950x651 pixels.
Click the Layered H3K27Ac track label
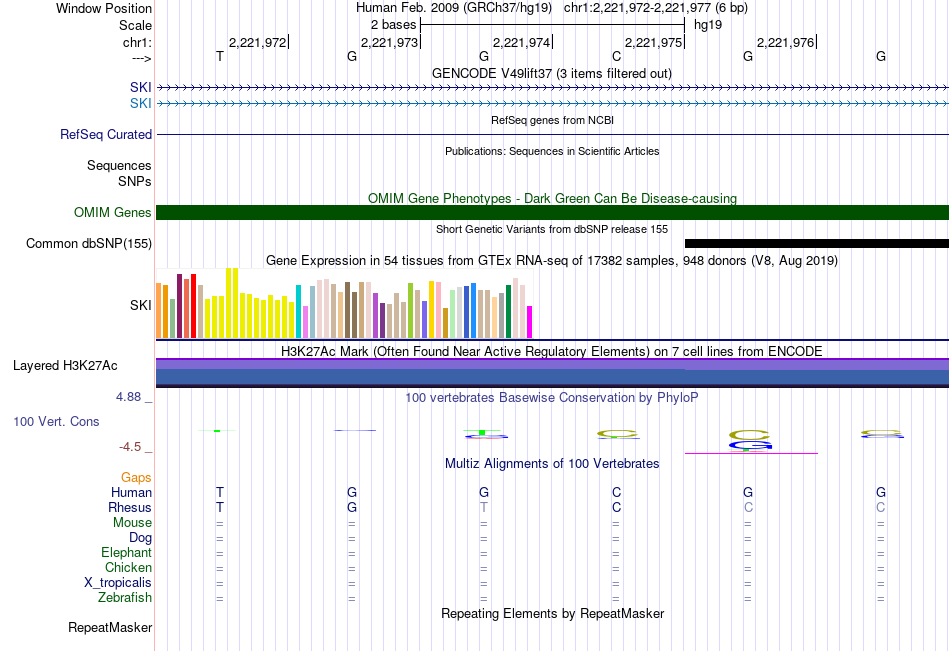click(x=65, y=366)
